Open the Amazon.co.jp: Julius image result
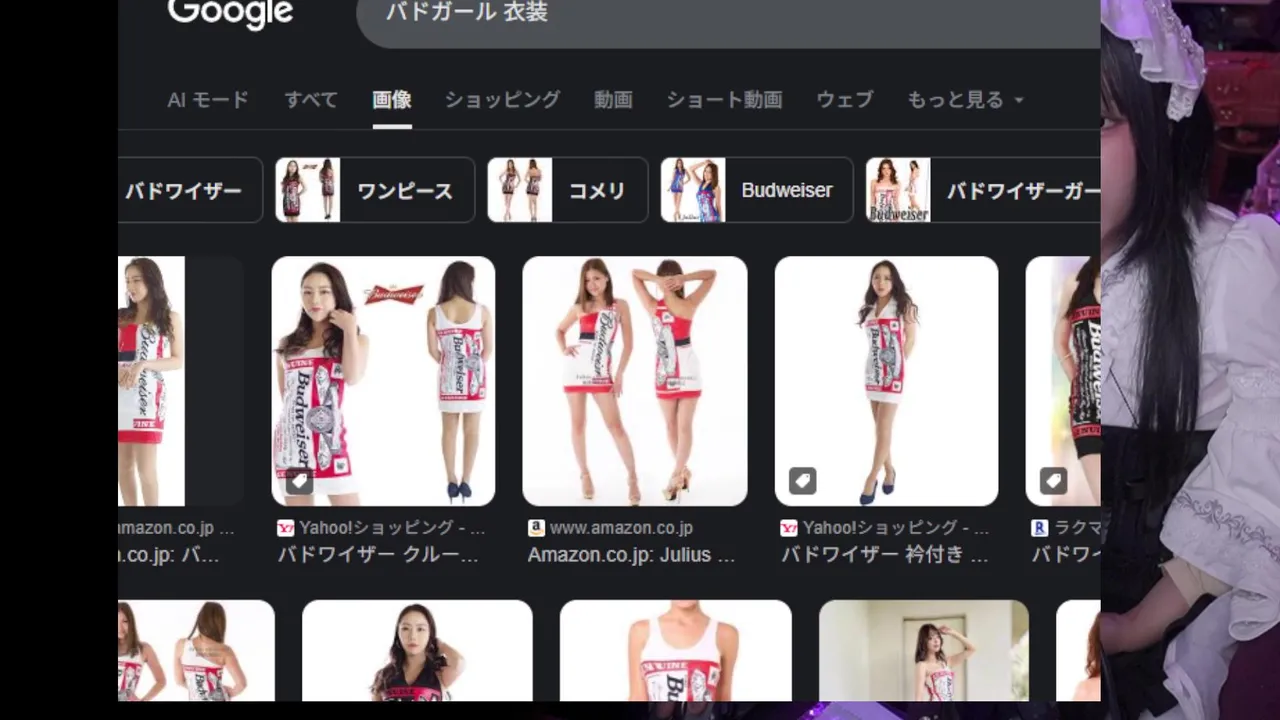The image size is (1280, 720). [x=635, y=381]
